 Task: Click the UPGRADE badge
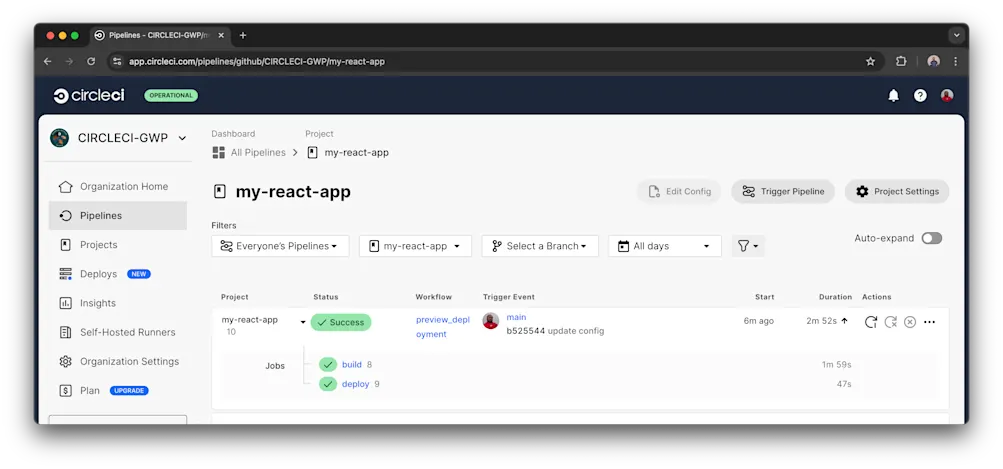(x=129, y=390)
